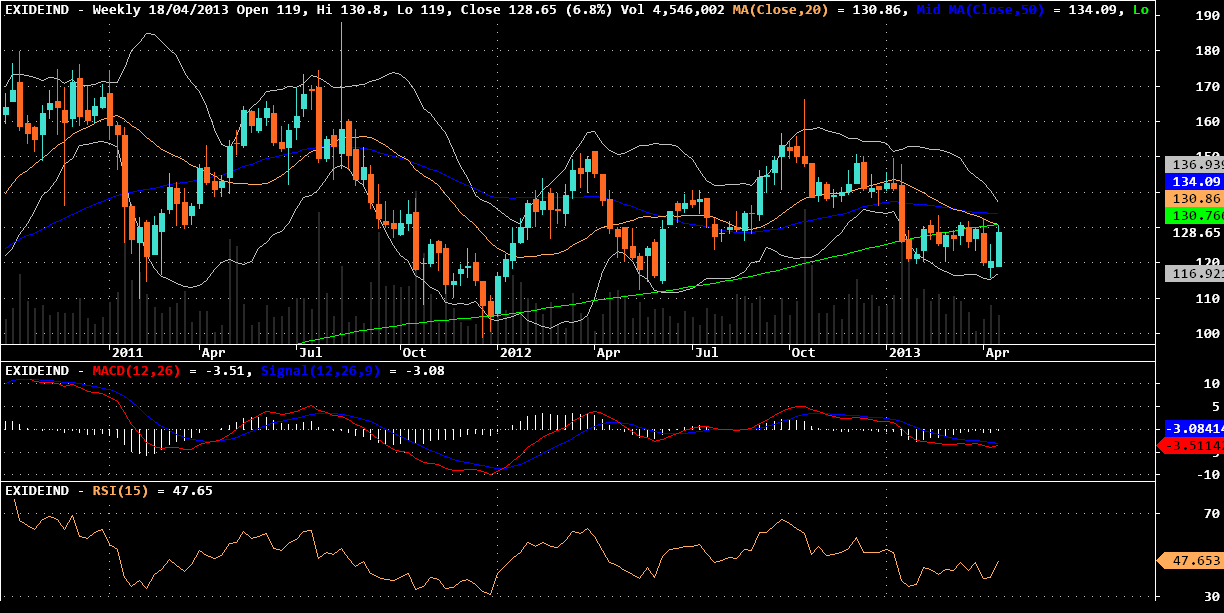Click the red -3.5114 MACD value tag
The height and width of the screenshot is (613, 1224).
click(1190, 445)
